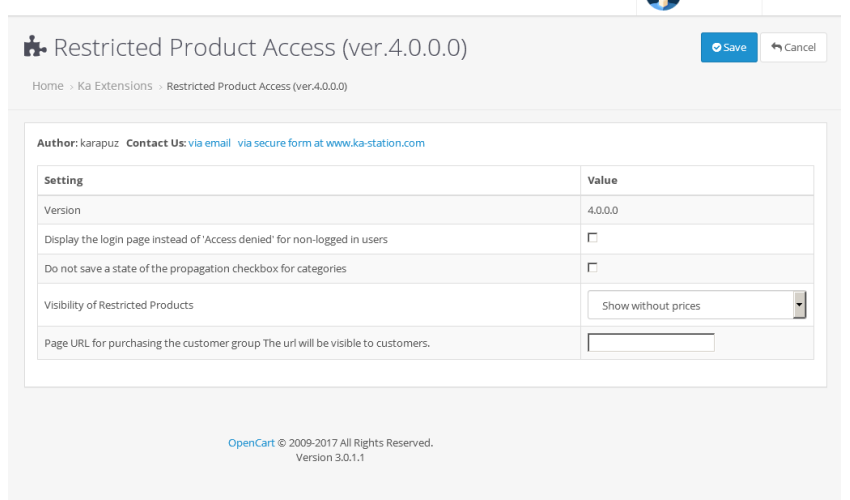Select Restricted Product Access breadcrumb item
The width and height of the screenshot is (850, 500).
coord(257,86)
